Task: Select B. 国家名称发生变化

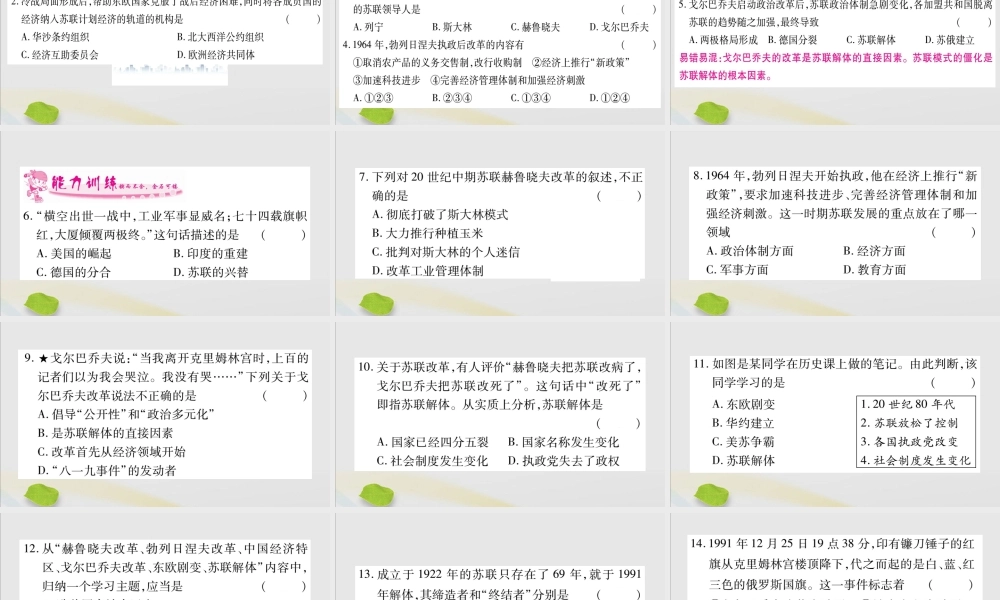Action: 563,443
